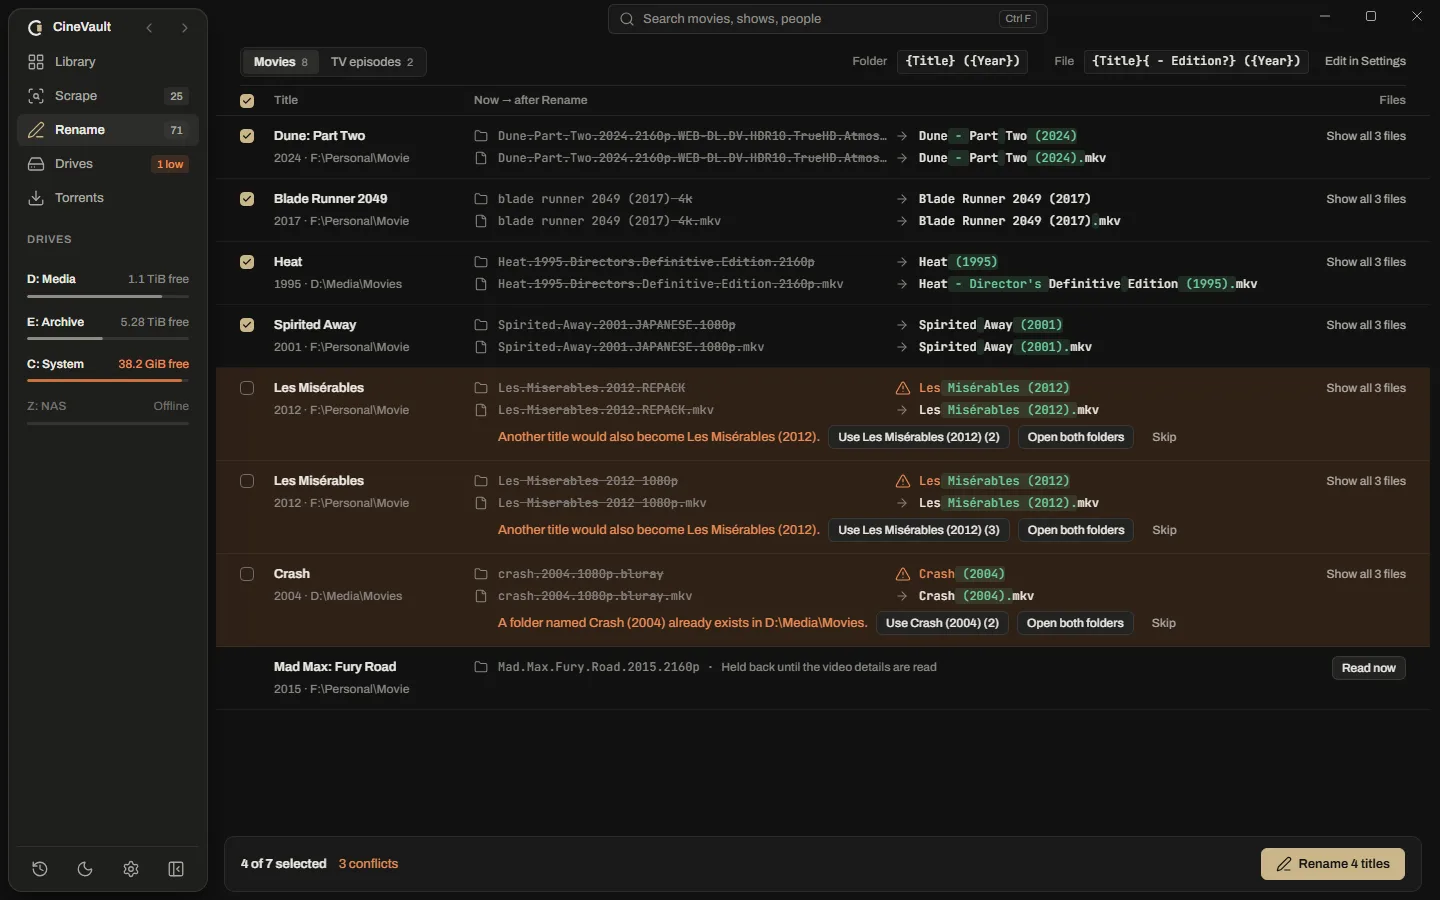Viewport: 1440px width, 900px height.
Task: Collapse the sidebar panel icon
Action: (x=176, y=869)
